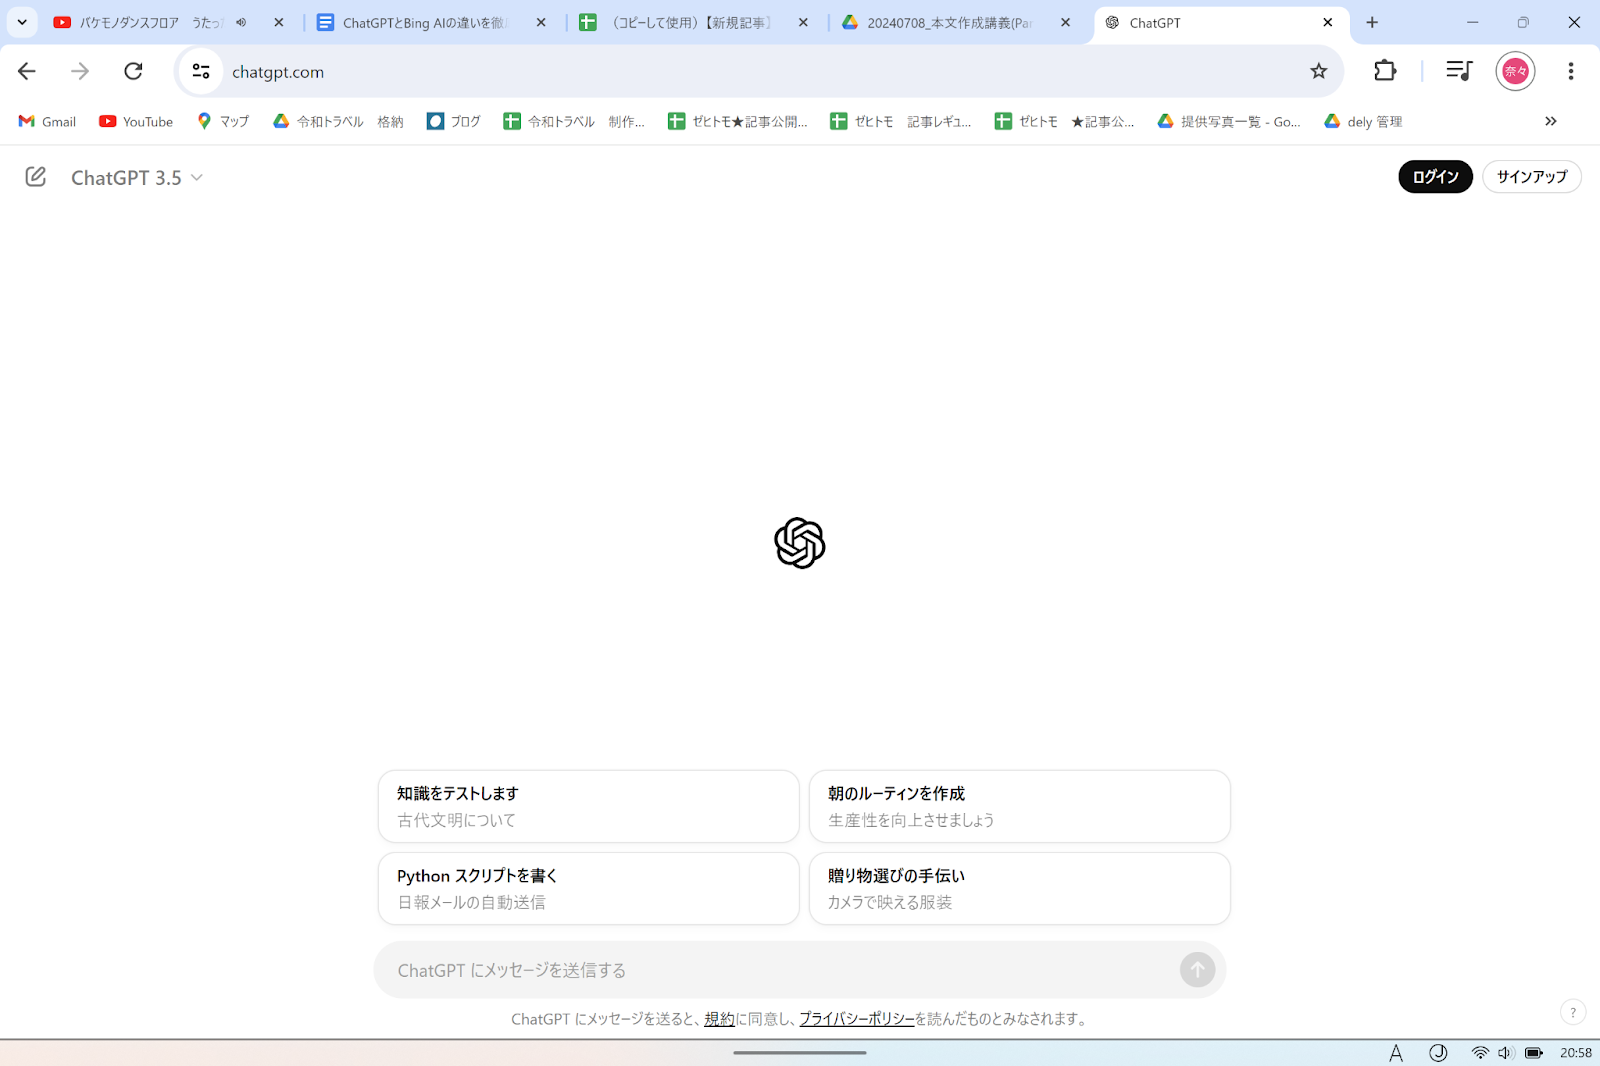Click the サインアップ button
Image resolution: width=1600 pixels, height=1066 pixels.
[x=1531, y=177]
